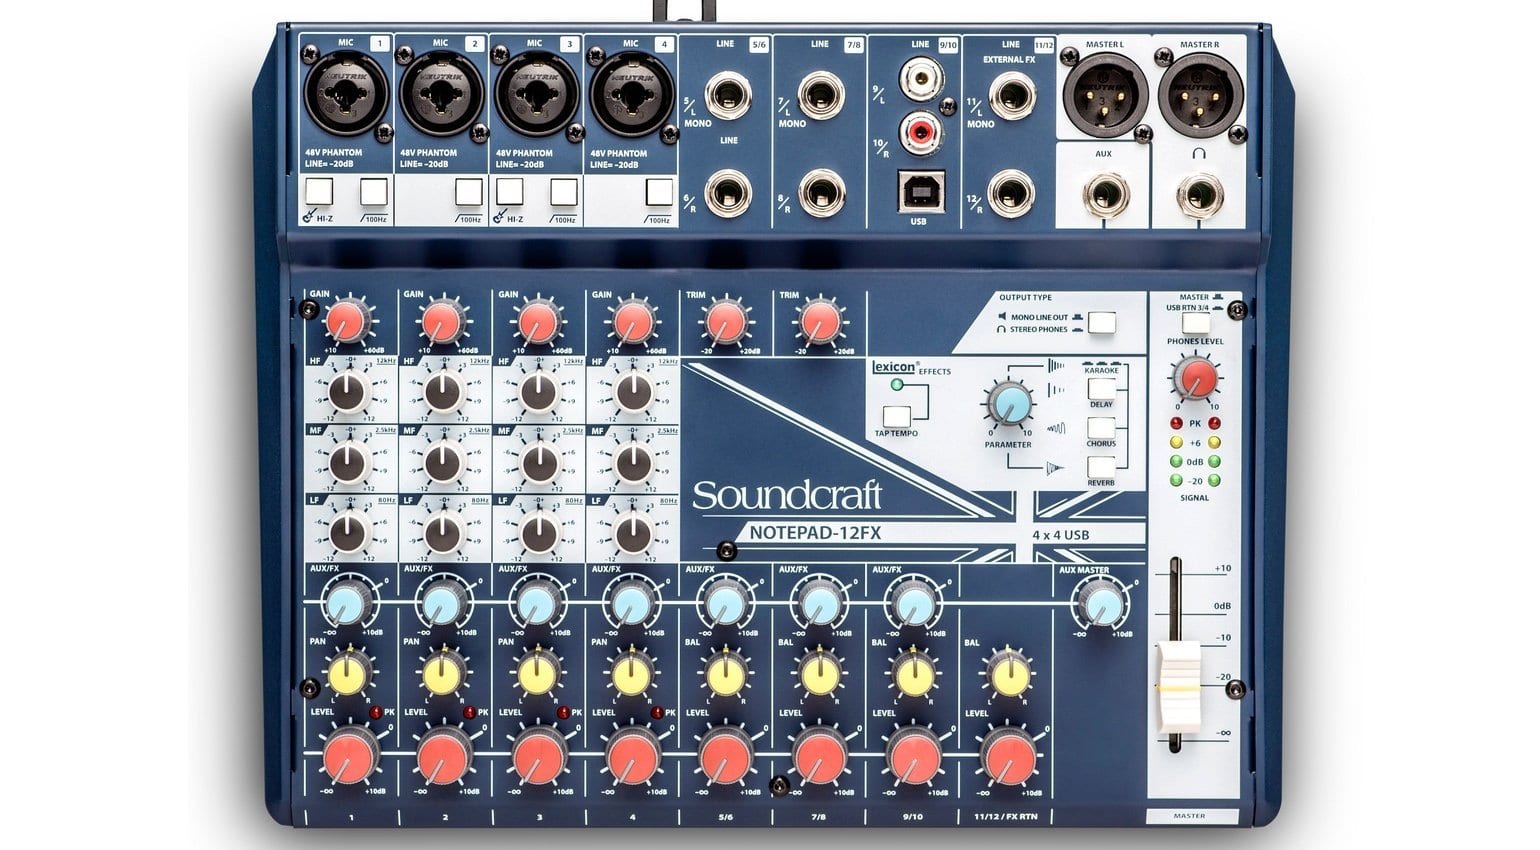Select the Karaoke/Delay effect button

pos(1101,387)
